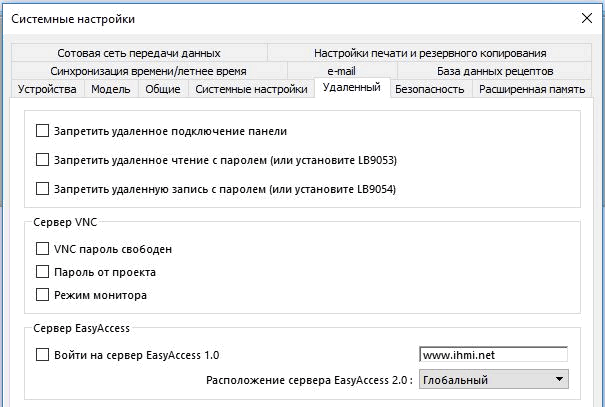Check Запретить удаленную запись с паролем box
This screenshot has height=407, width=605.
coord(42,189)
